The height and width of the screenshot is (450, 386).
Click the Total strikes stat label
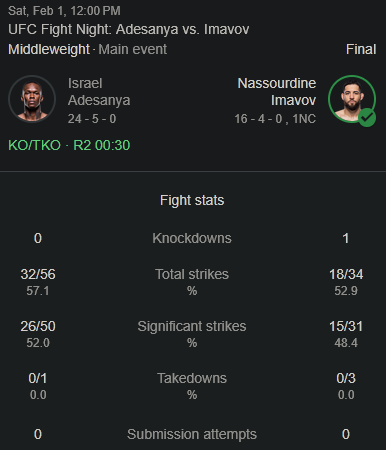click(192, 274)
